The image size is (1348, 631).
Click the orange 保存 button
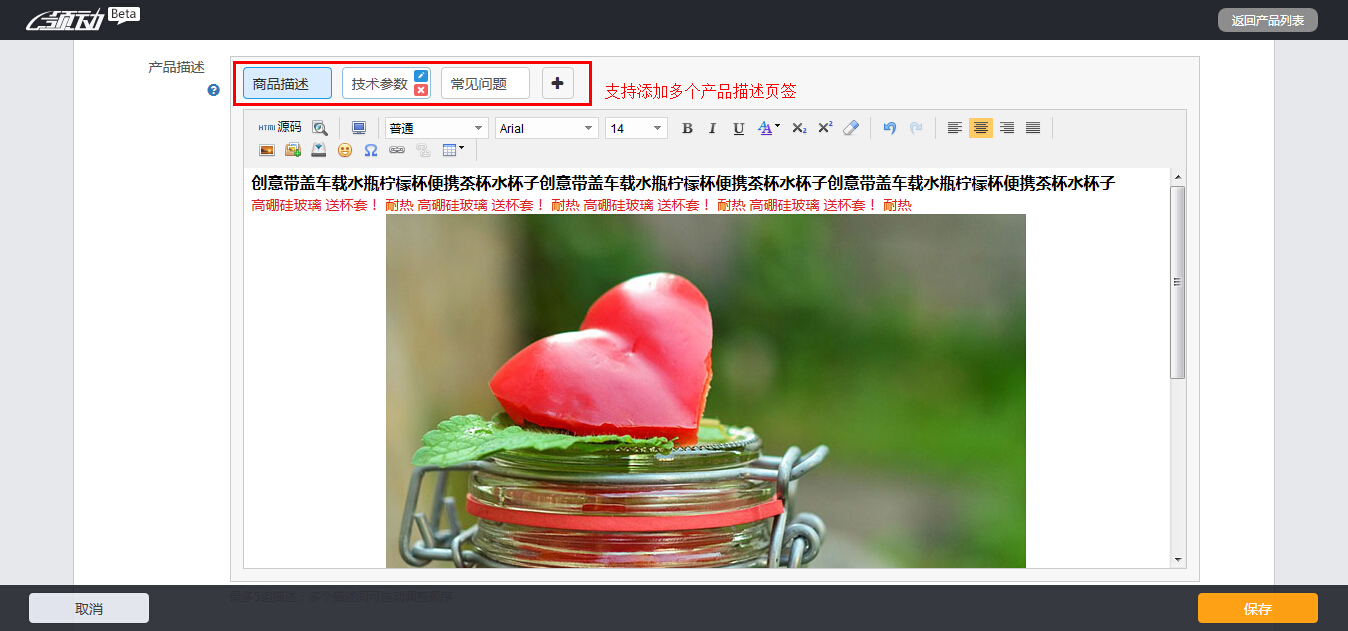(1257, 608)
